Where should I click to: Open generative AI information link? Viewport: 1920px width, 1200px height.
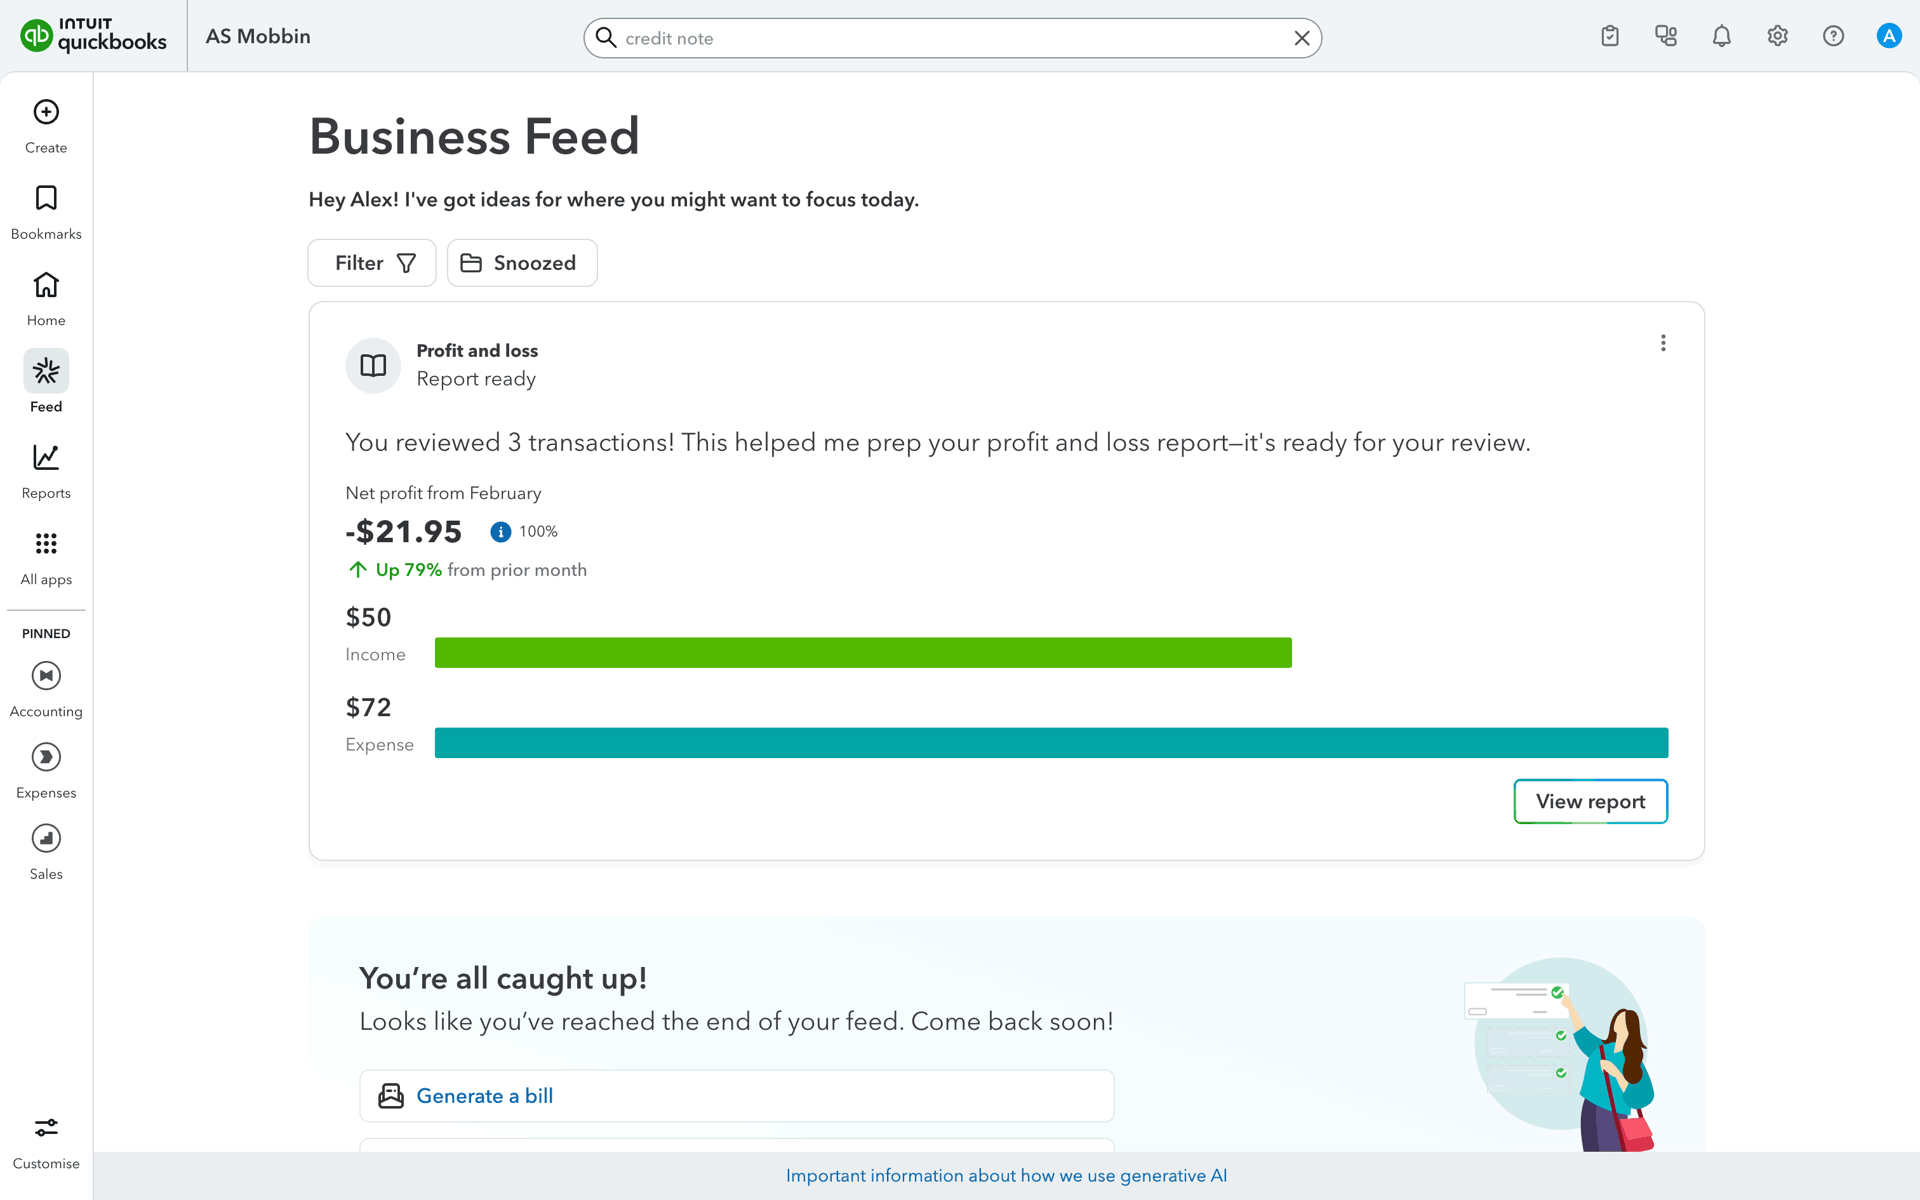coord(1006,1176)
